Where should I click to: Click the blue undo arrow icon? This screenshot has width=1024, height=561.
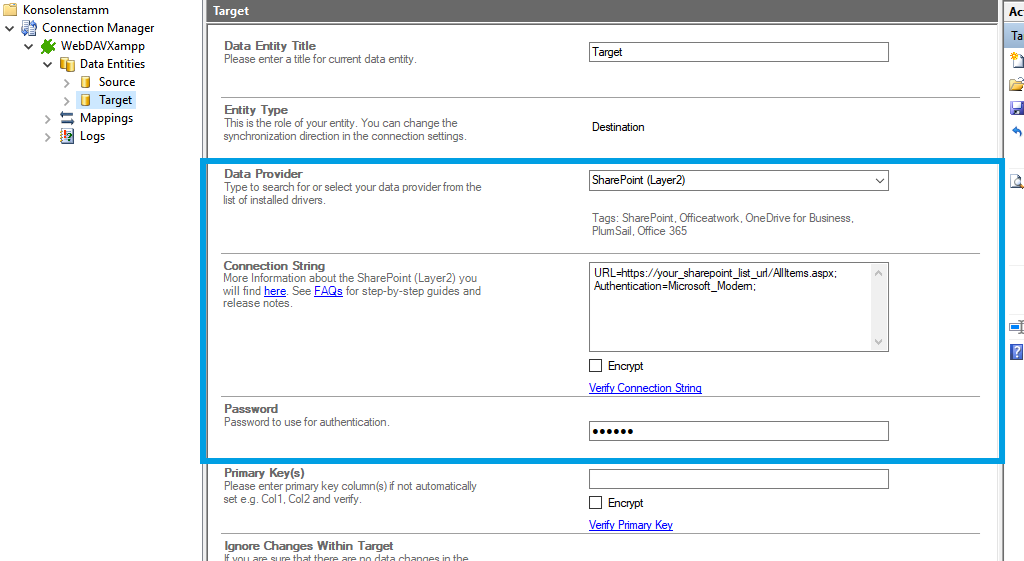click(x=1017, y=131)
